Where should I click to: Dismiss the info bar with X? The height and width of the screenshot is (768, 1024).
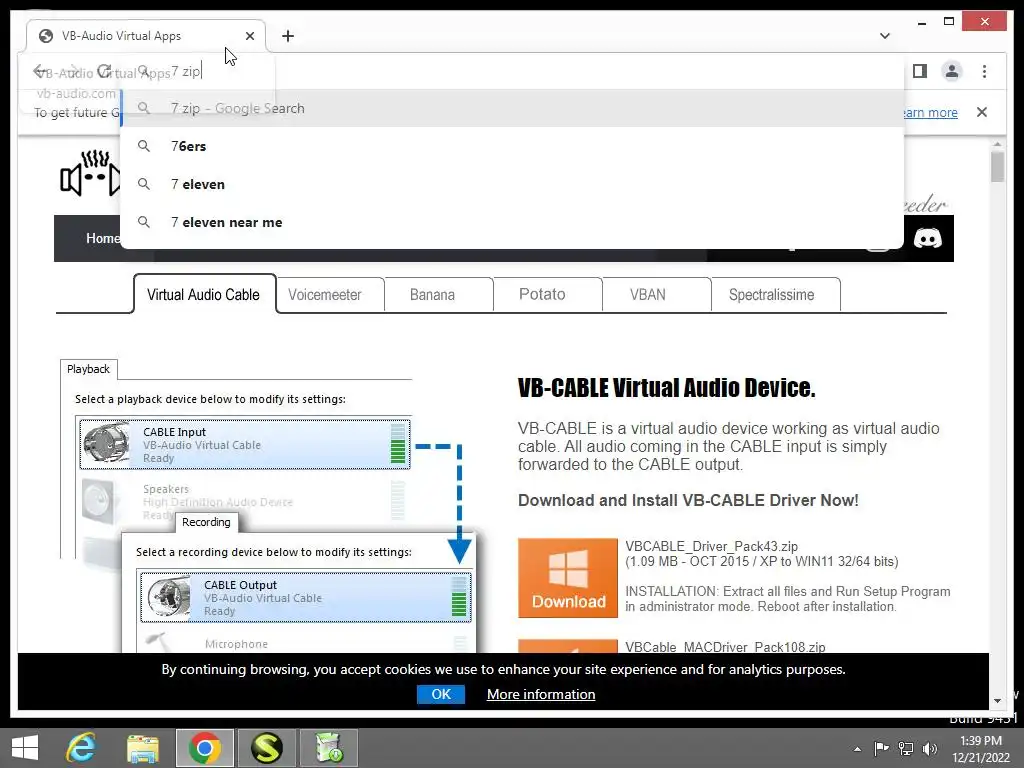click(x=982, y=112)
